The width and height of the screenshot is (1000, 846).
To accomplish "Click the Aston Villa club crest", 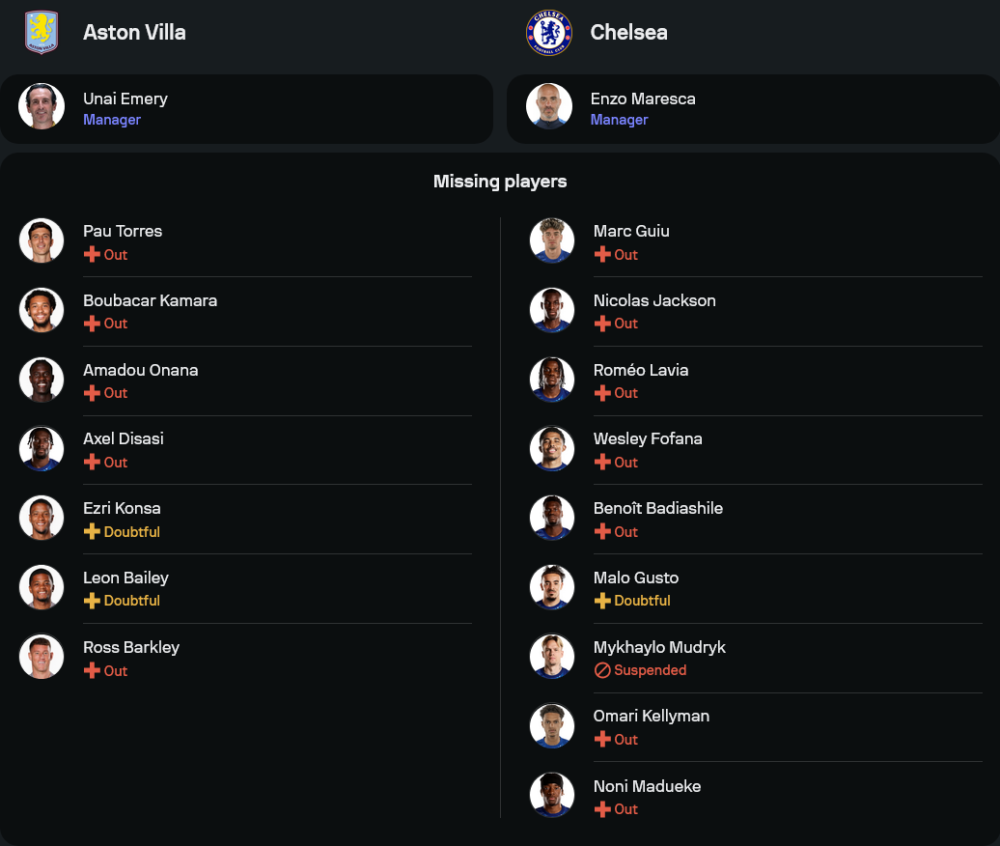I will pos(42,32).
